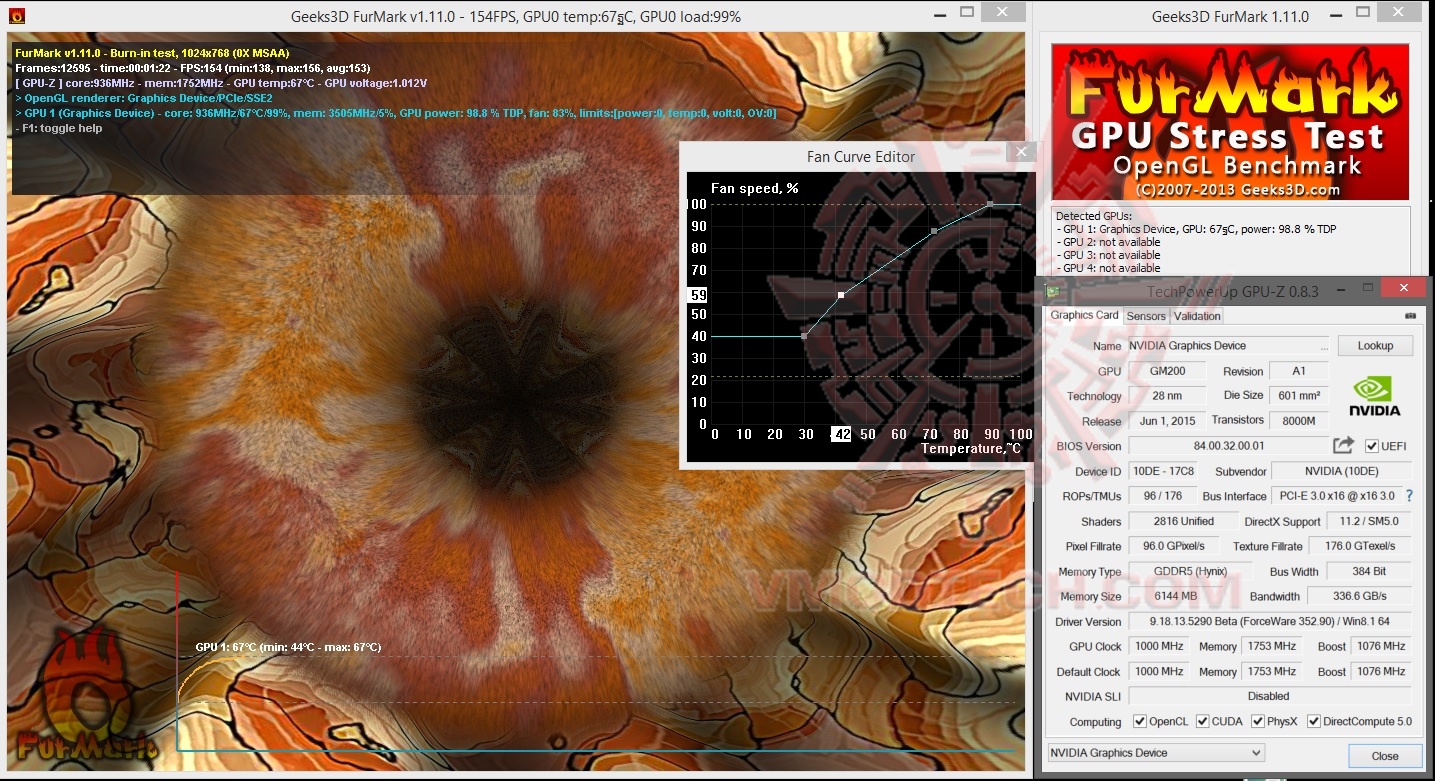Close the GPU-Z window with the red X
Screen dimensions: 1435x781
click(1403, 288)
